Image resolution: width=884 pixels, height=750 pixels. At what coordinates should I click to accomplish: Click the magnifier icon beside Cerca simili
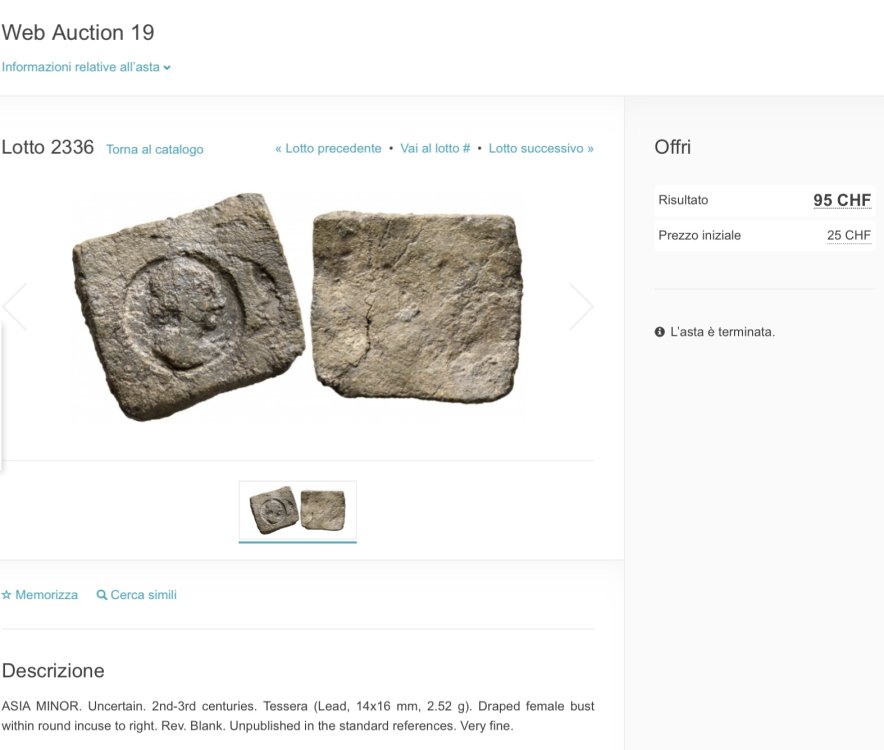(101, 595)
